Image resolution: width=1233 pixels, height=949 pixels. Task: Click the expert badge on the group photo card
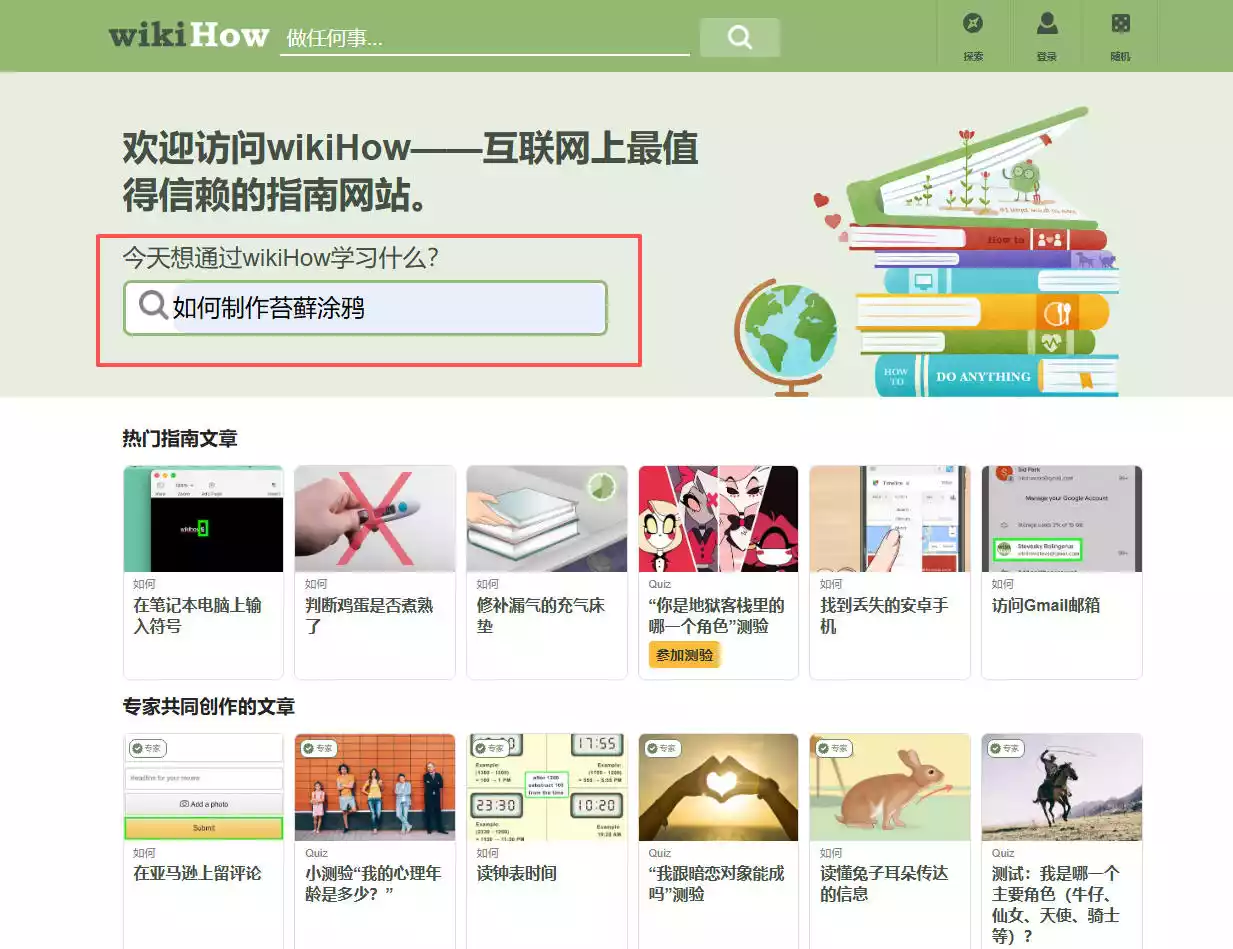point(321,748)
